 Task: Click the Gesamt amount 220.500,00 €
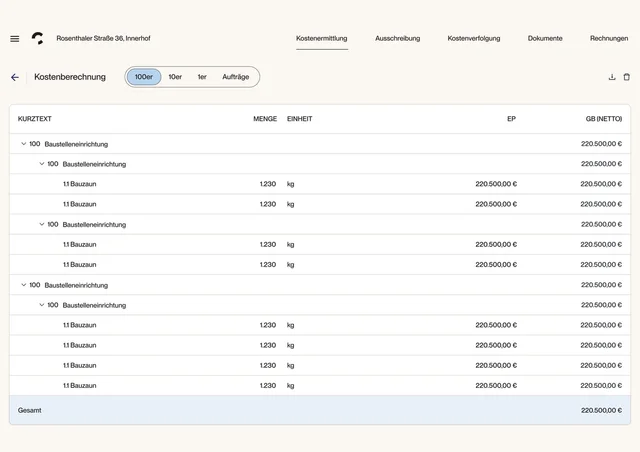tap(602, 410)
